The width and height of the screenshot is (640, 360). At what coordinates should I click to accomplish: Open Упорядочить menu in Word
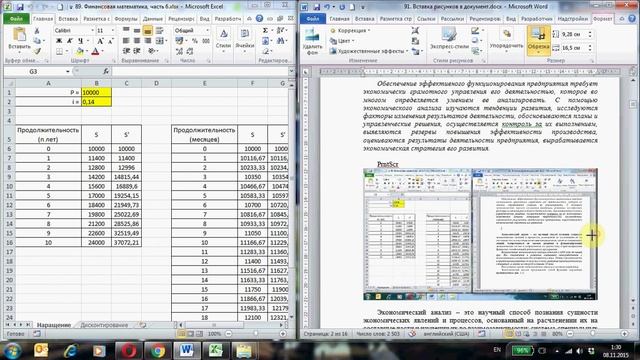coord(506,41)
